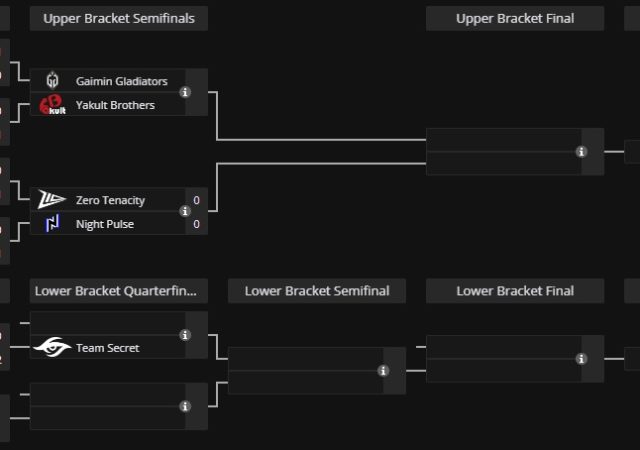
Task: Select the Upper Bracket Semifinals header
Action: pyautogui.click(x=119, y=19)
